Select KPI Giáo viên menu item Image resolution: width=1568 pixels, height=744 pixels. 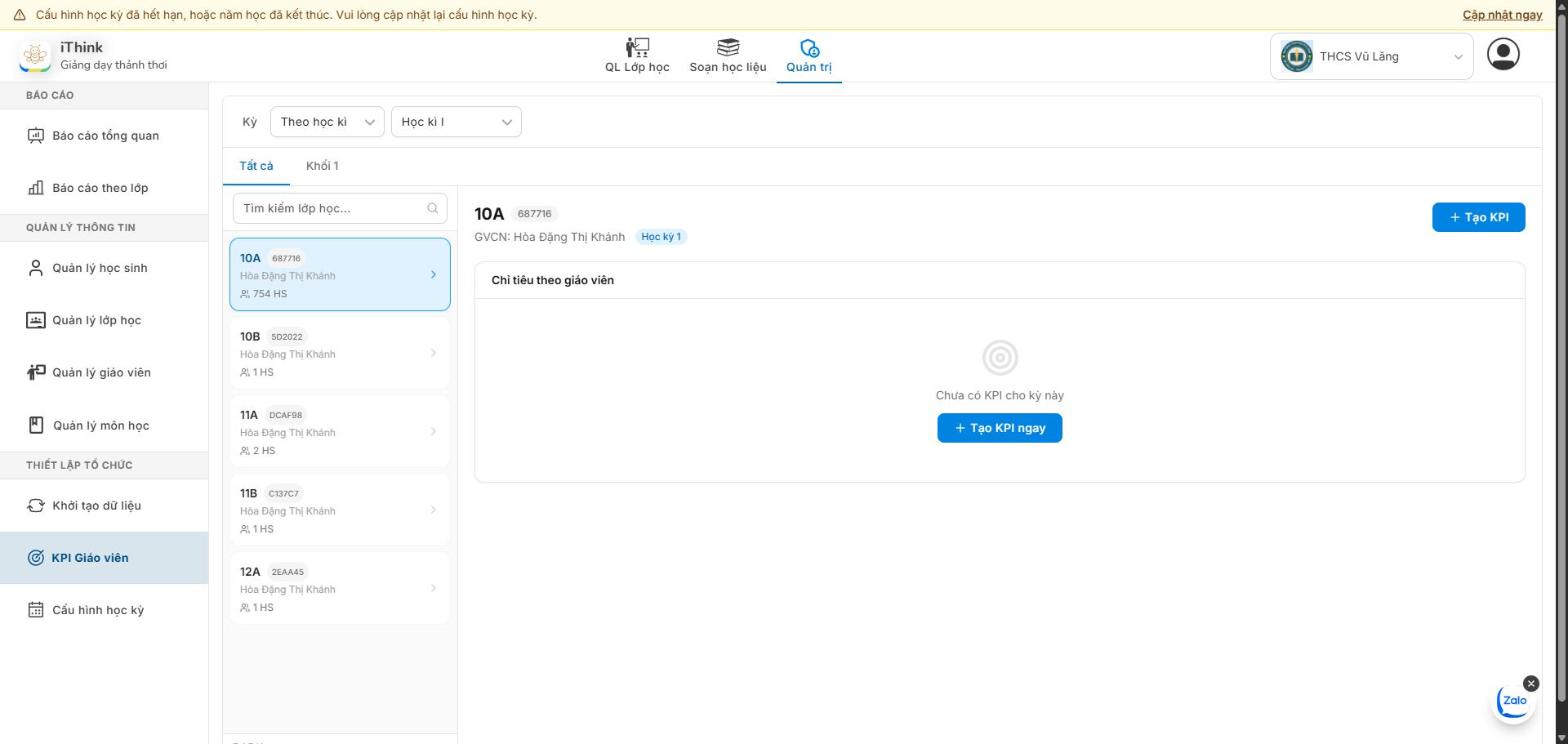coord(104,558)
